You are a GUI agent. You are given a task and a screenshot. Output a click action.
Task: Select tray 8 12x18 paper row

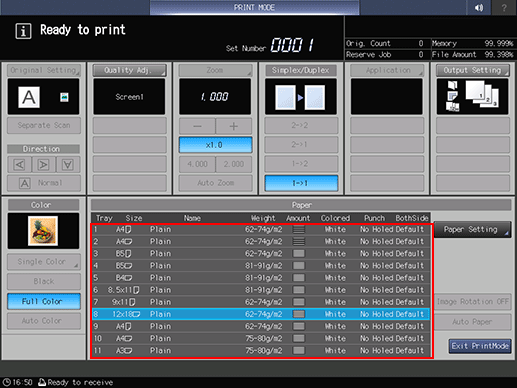click(261, 314)
